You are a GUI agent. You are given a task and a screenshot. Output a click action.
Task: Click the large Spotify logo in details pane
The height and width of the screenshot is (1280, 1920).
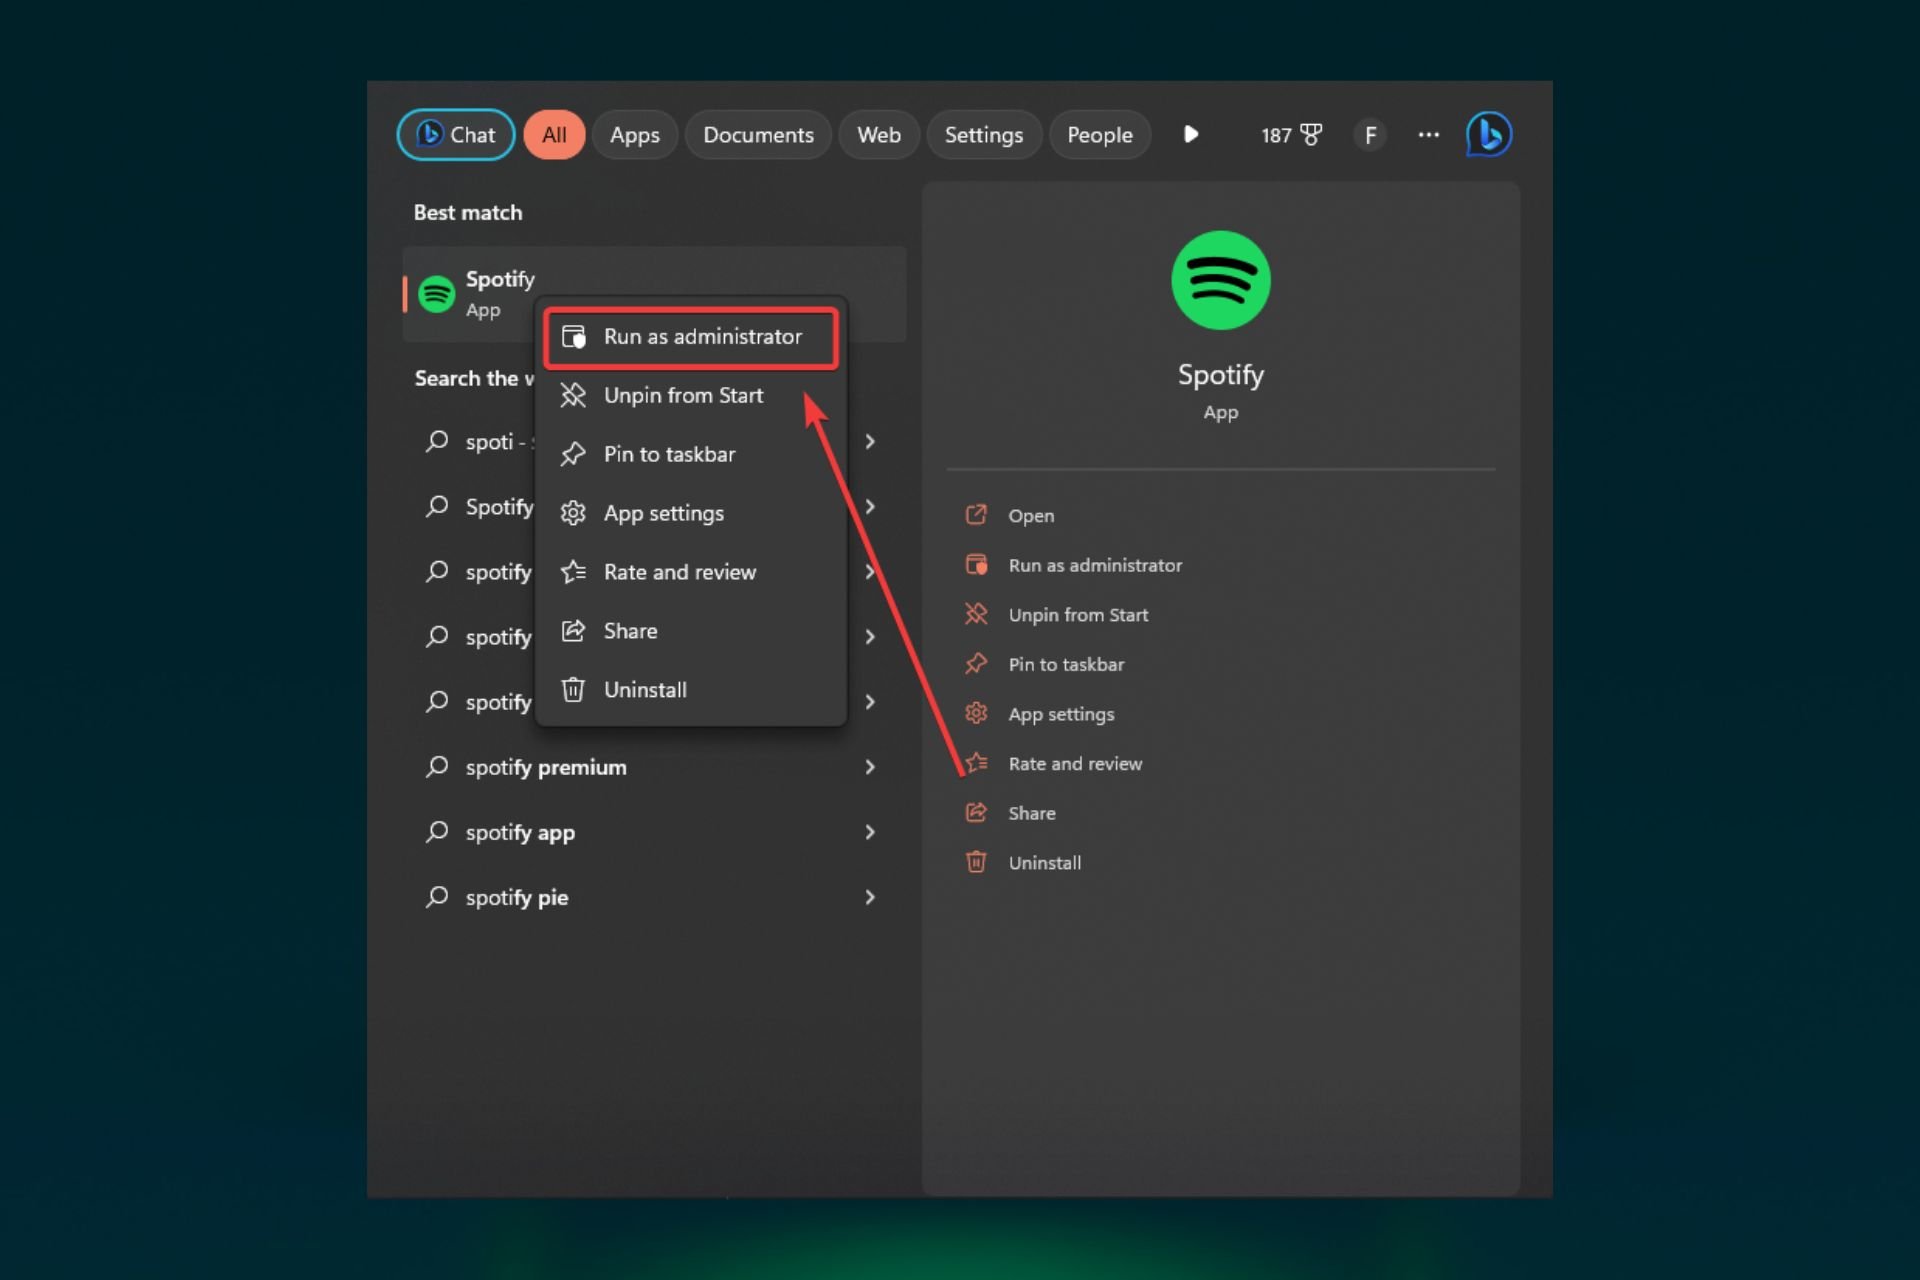tap(1221, 280)
